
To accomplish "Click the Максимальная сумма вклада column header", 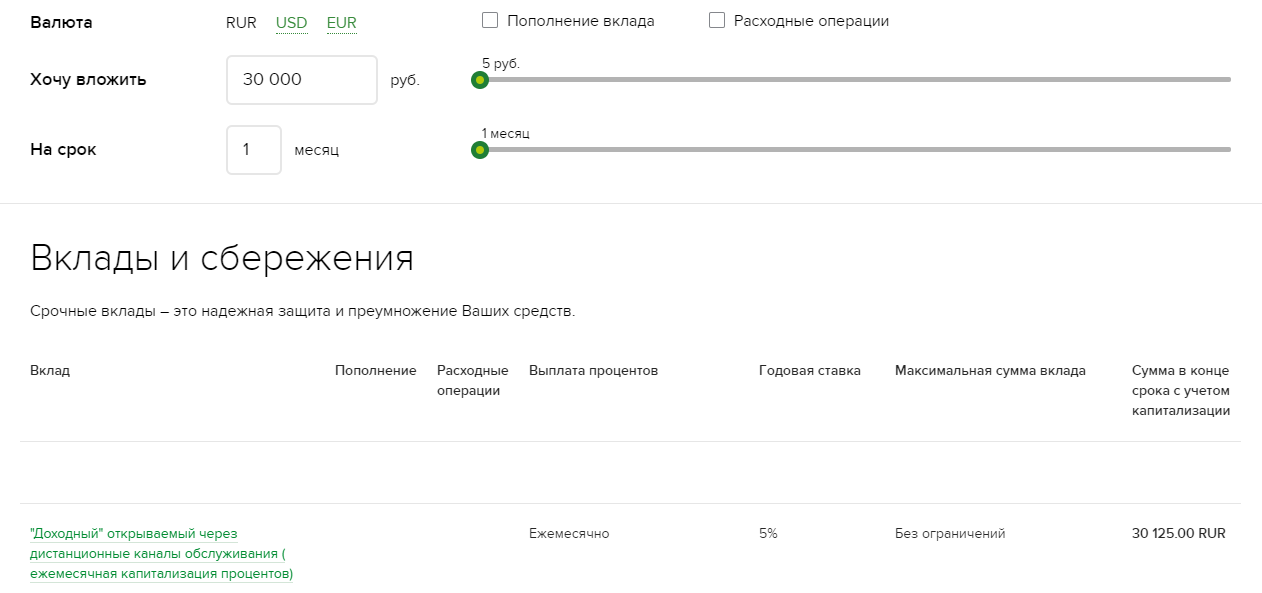I will [x=990, y=371].
